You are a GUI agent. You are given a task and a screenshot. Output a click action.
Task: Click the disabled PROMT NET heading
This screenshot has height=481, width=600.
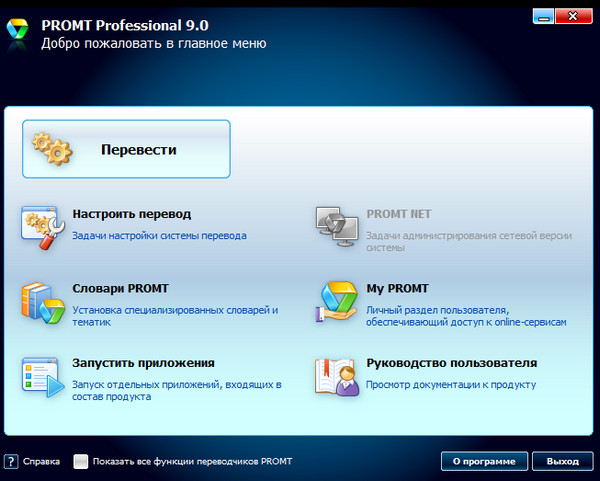pos(399,214)
